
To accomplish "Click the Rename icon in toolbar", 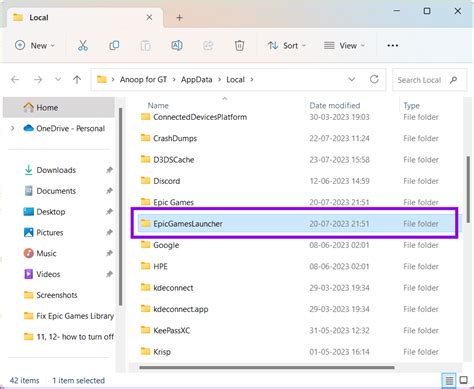I will [x=177, y=45].
